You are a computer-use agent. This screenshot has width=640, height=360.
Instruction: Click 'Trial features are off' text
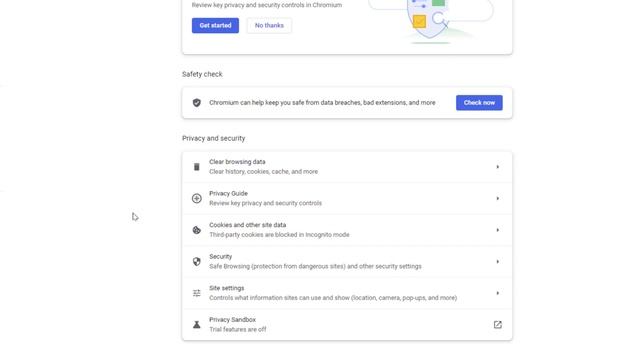click(x=238, y=329)
